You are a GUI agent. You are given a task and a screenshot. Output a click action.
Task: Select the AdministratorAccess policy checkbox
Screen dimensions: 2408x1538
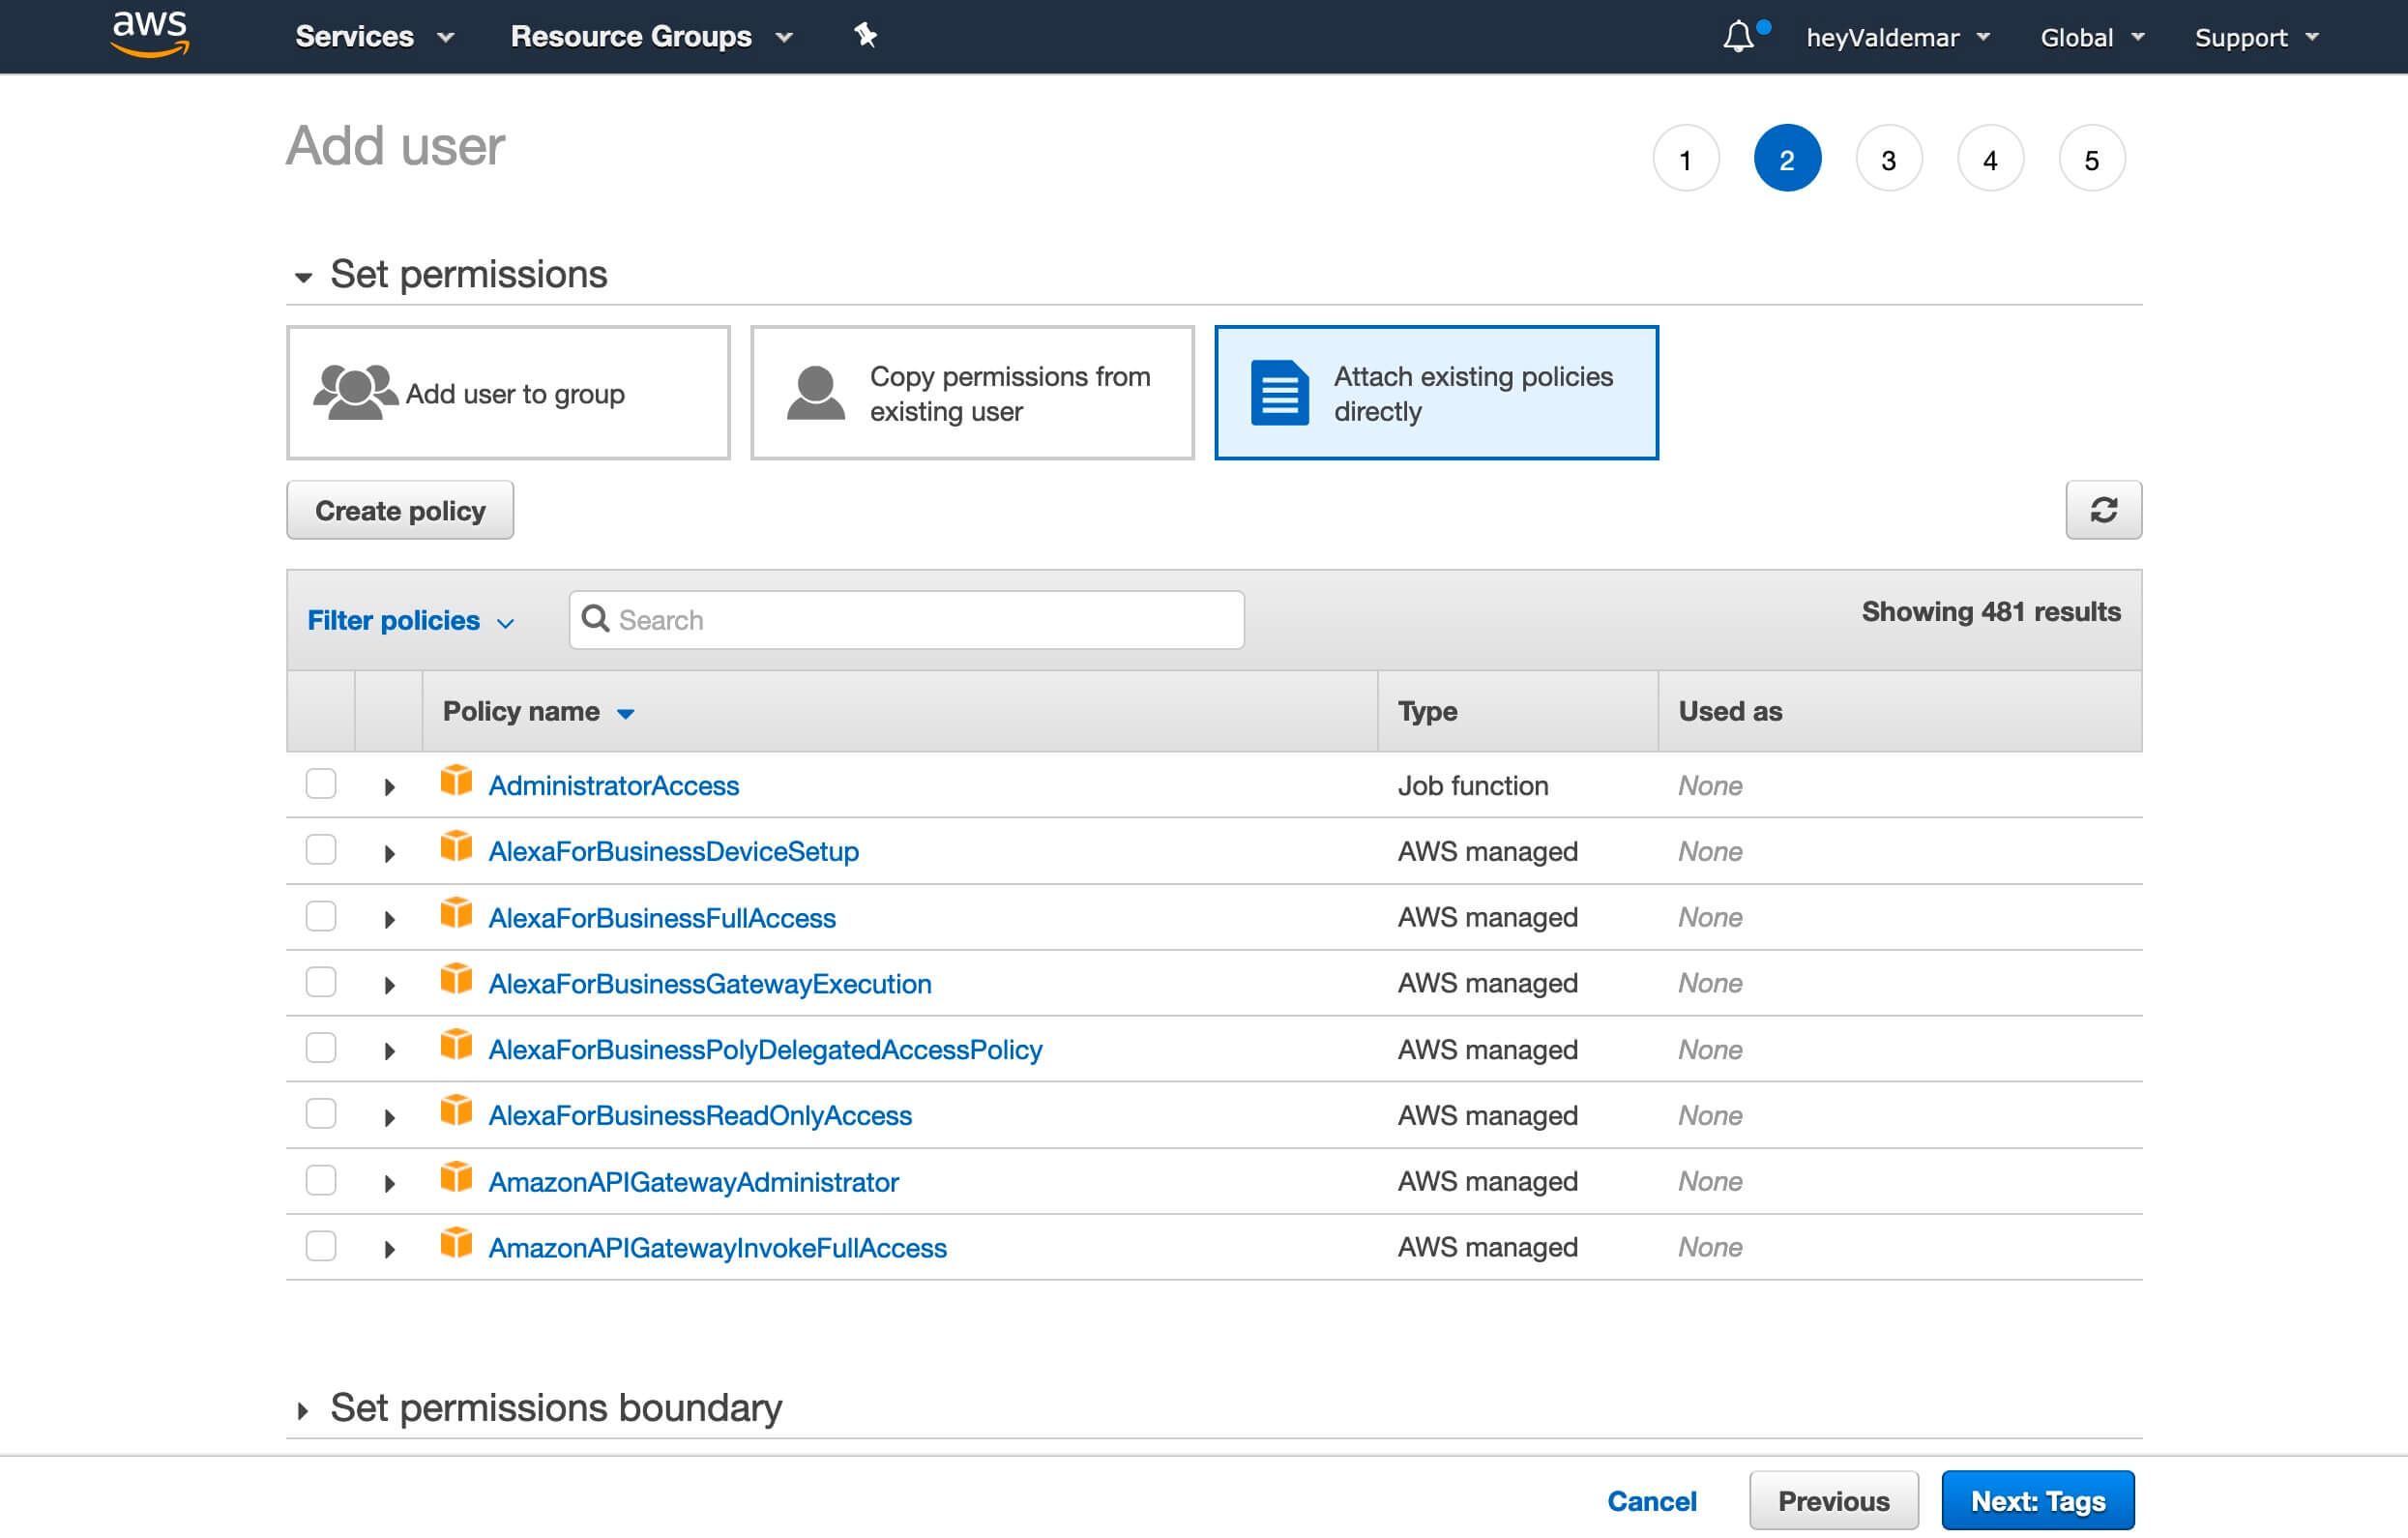[x=321, y=784]
